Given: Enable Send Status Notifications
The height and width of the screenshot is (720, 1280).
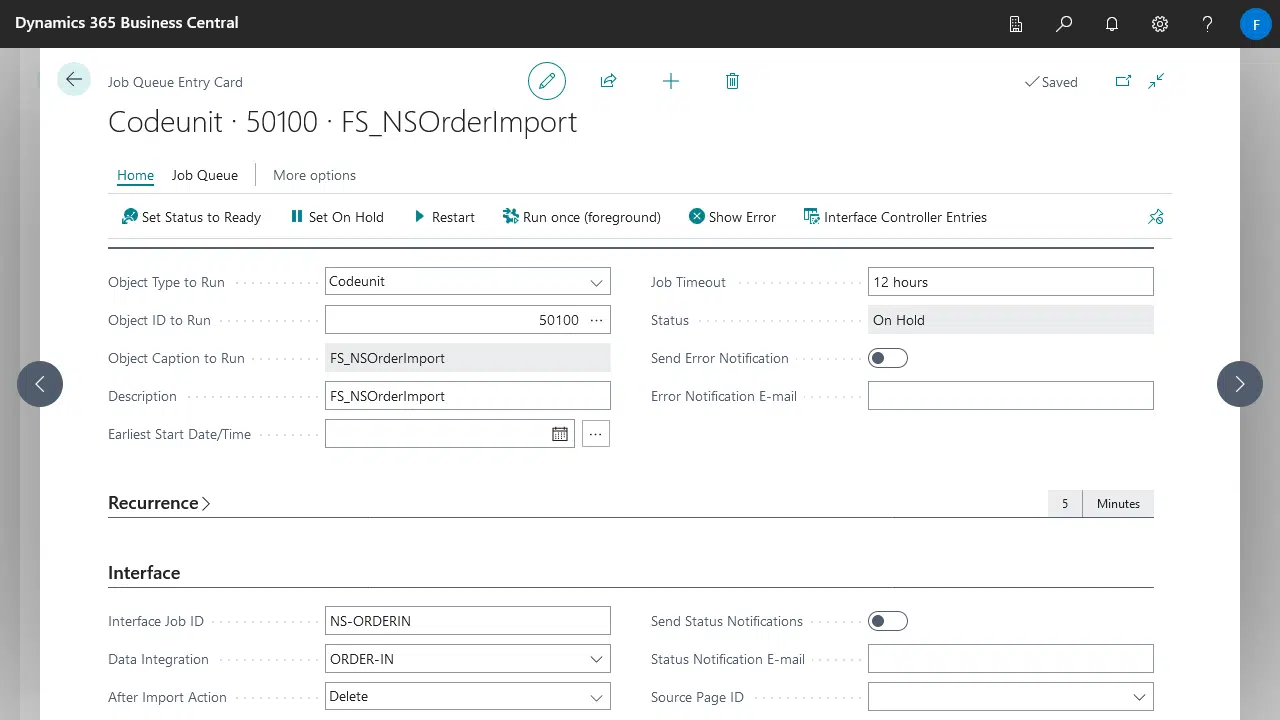Looking at the screenshot, I should click(887, 620).
